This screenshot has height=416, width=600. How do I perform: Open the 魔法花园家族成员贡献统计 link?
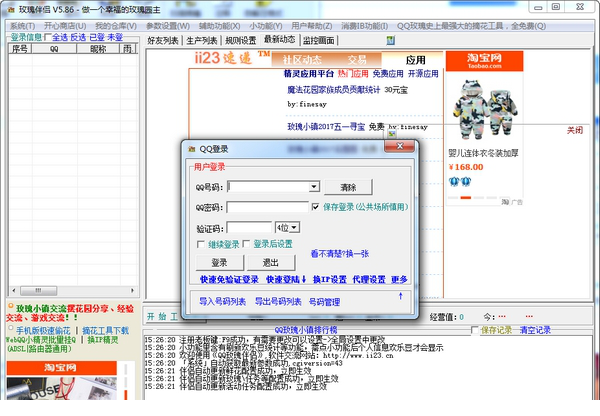(334, 90)
